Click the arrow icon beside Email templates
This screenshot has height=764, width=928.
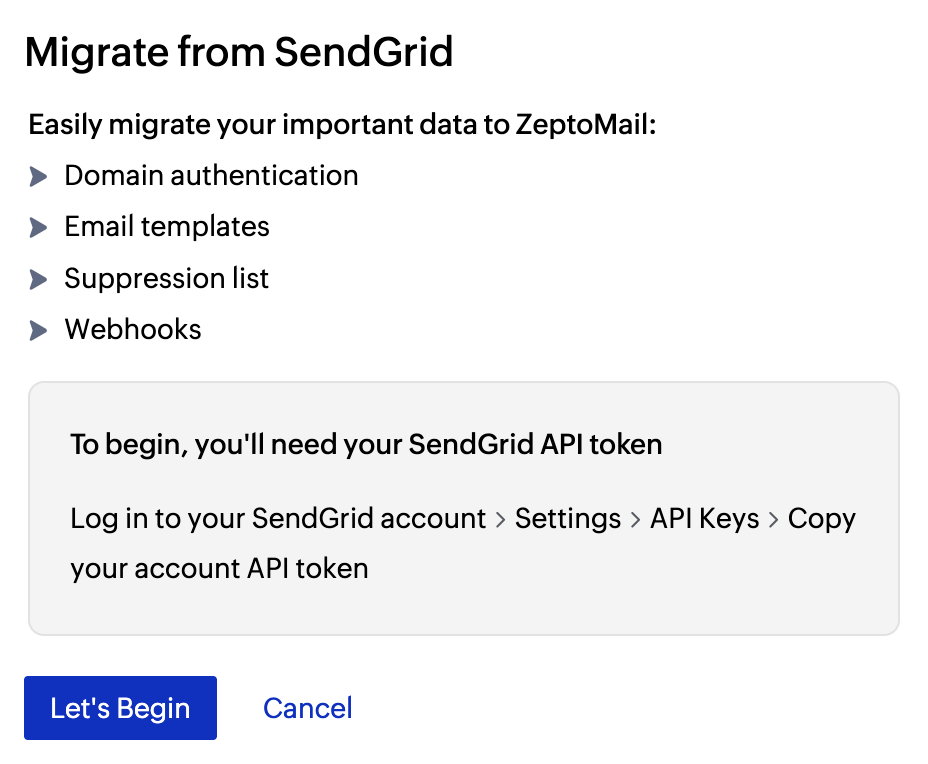[39, 227]
